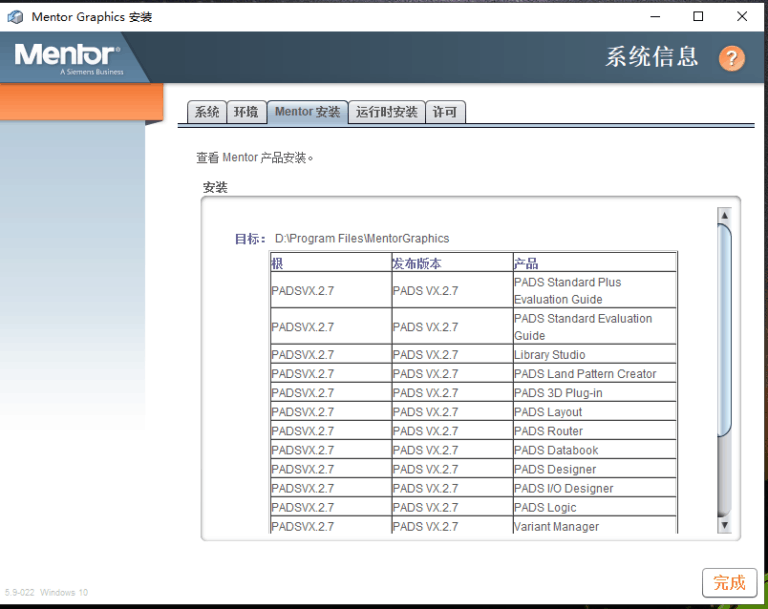Select the 发布版本 column header
This screenshot has width=768, height=609.
tap(452, 263)
